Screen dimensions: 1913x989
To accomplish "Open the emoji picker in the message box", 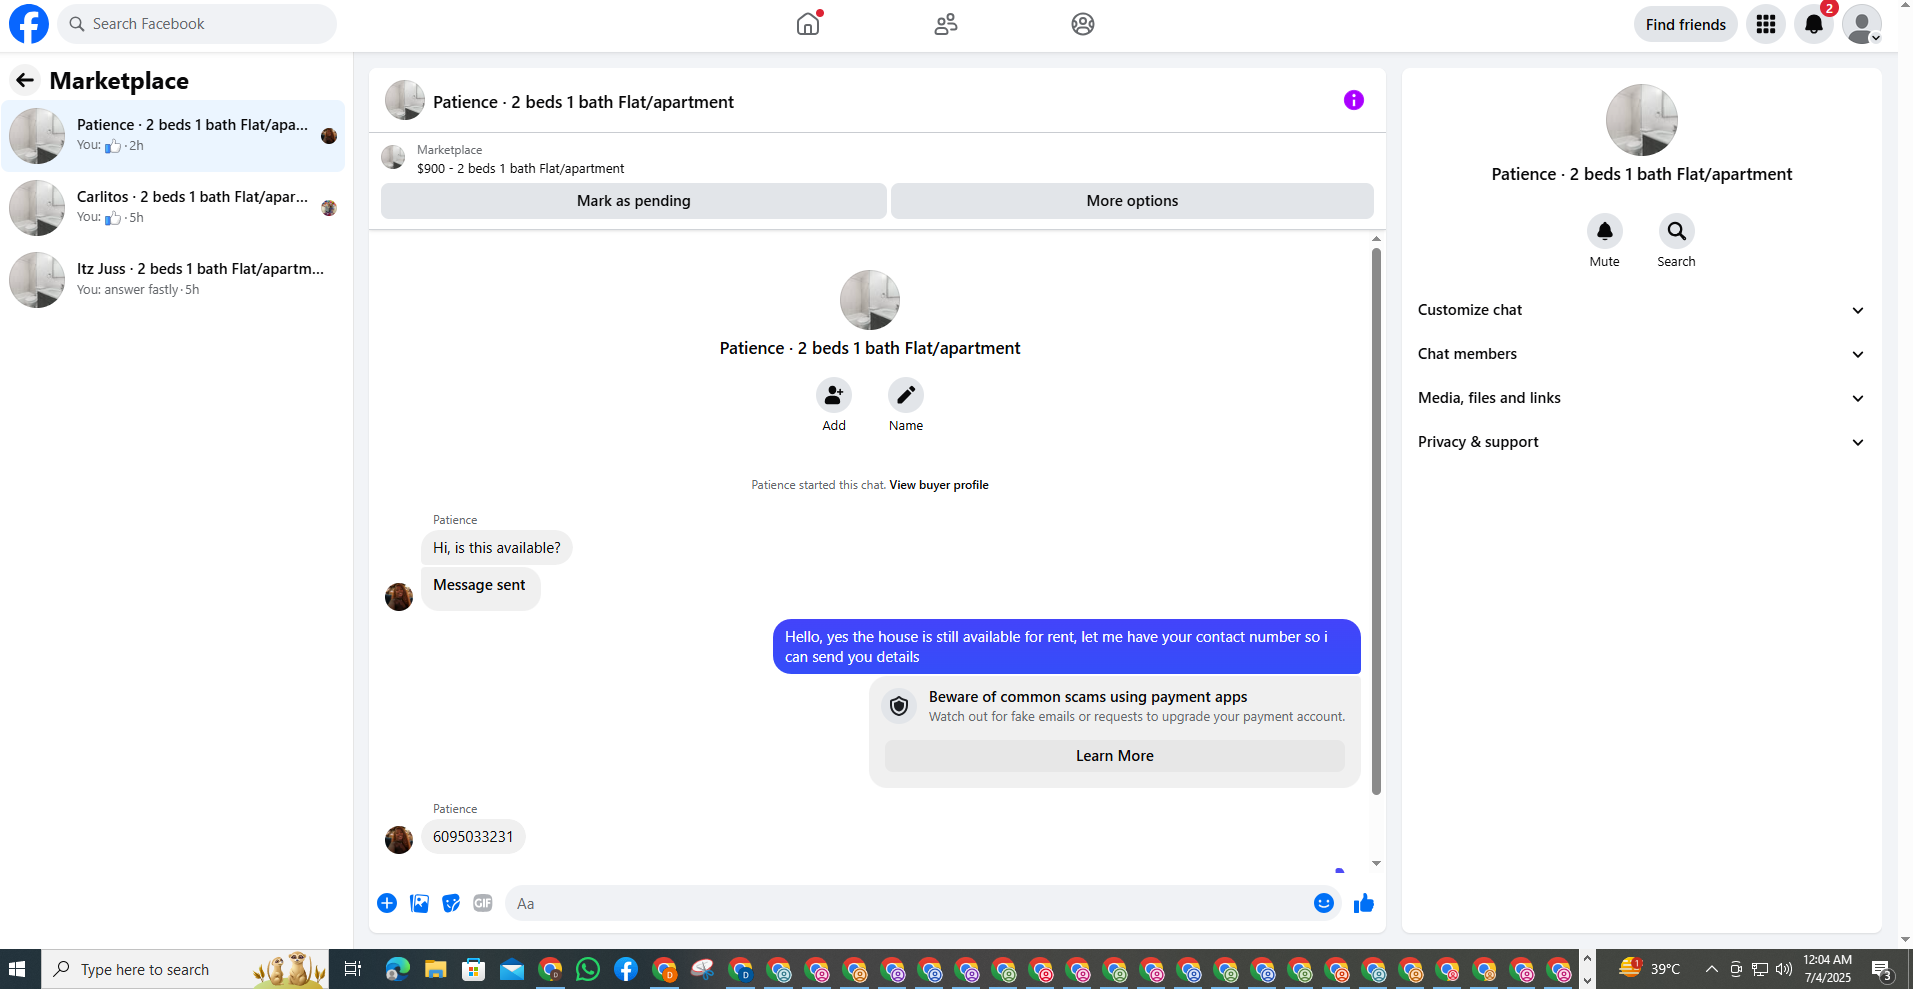I will click(x=1324, y=903).
